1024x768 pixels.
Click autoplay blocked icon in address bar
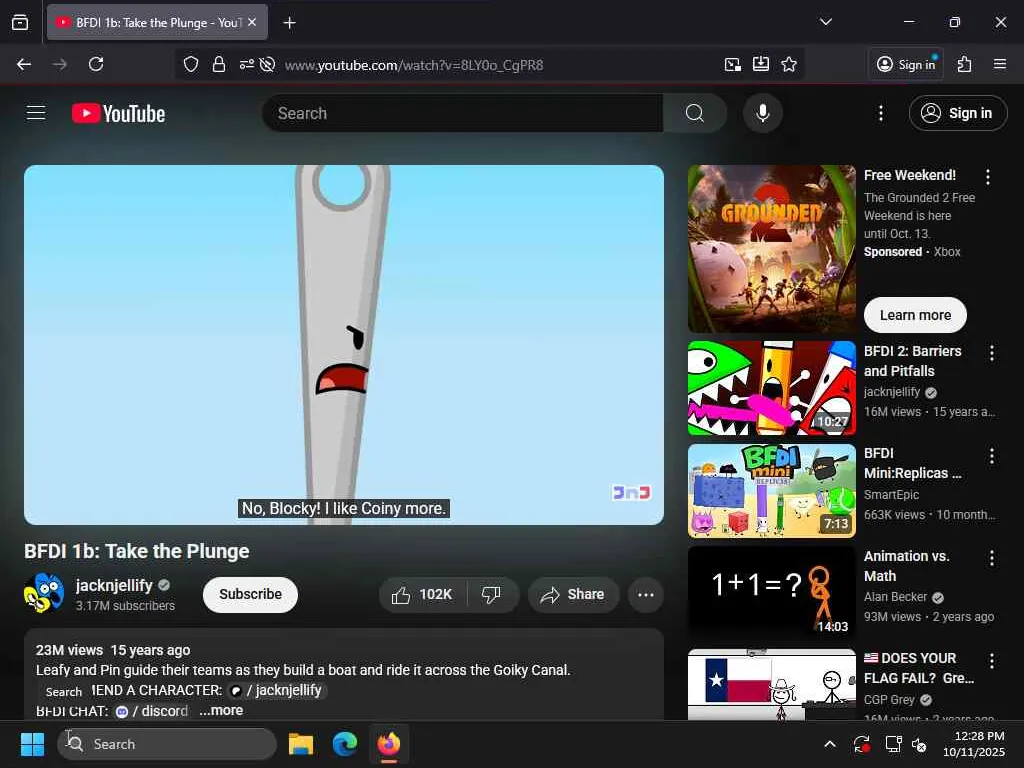(x=267, y=64)
